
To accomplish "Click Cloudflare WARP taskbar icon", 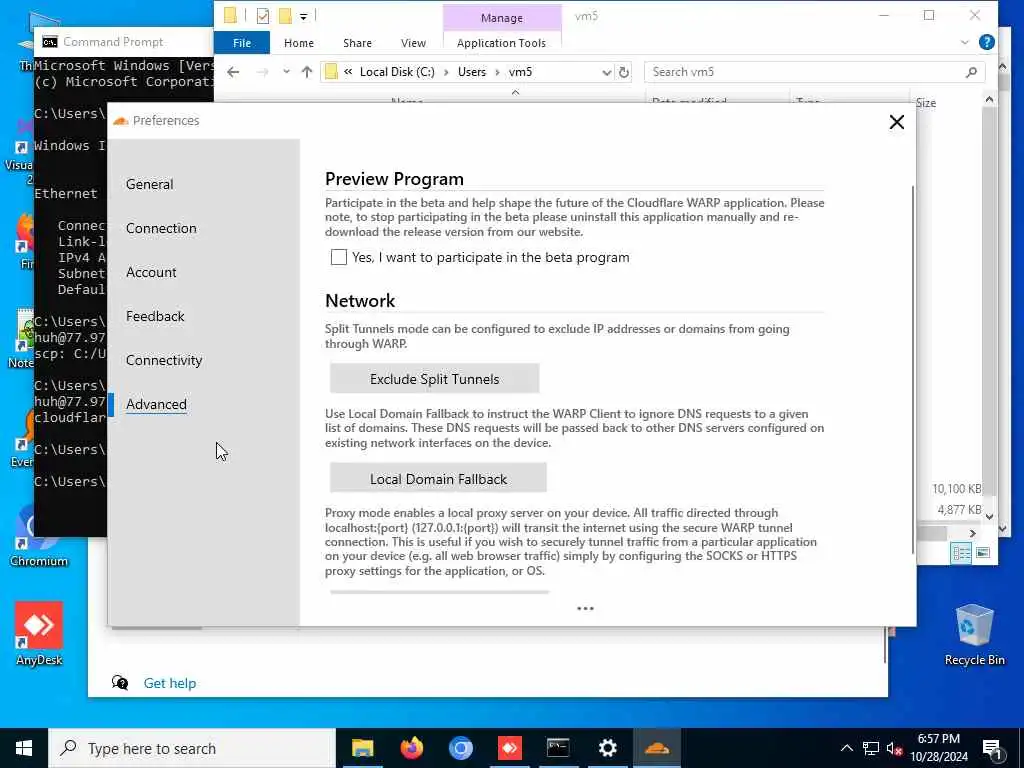I will pos(656,748).
